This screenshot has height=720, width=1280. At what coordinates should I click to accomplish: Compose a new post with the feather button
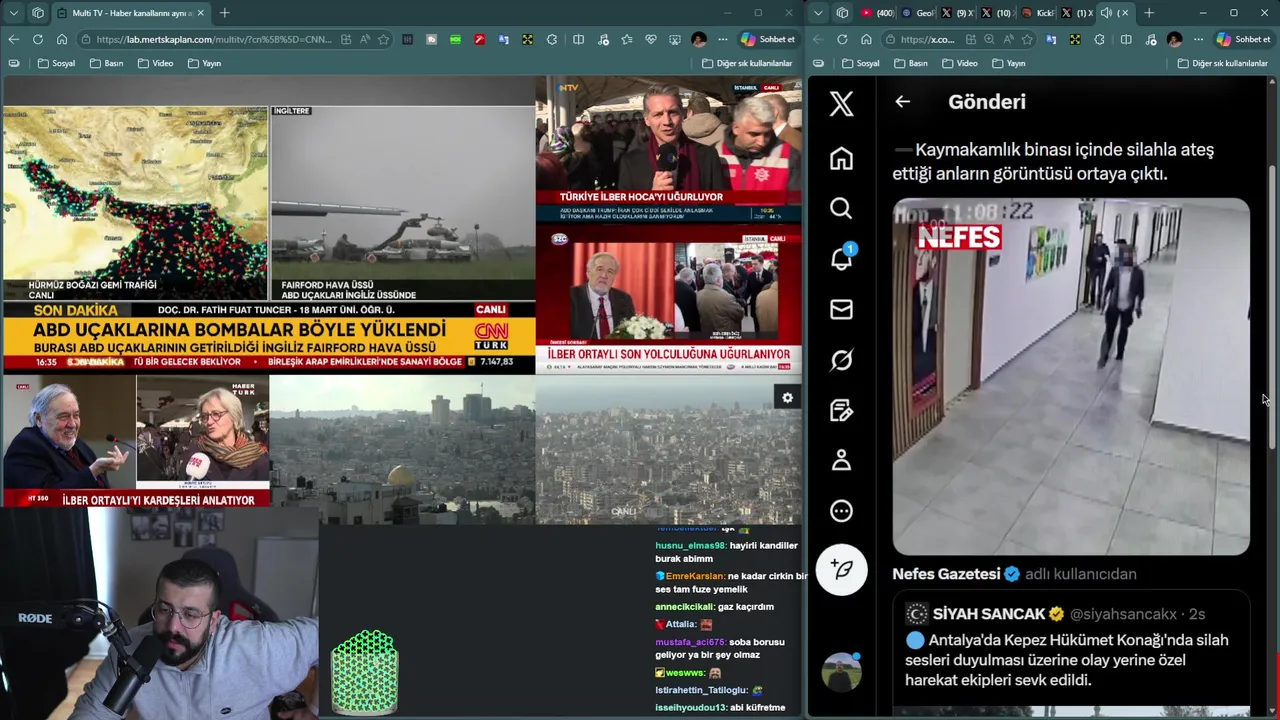841,569
